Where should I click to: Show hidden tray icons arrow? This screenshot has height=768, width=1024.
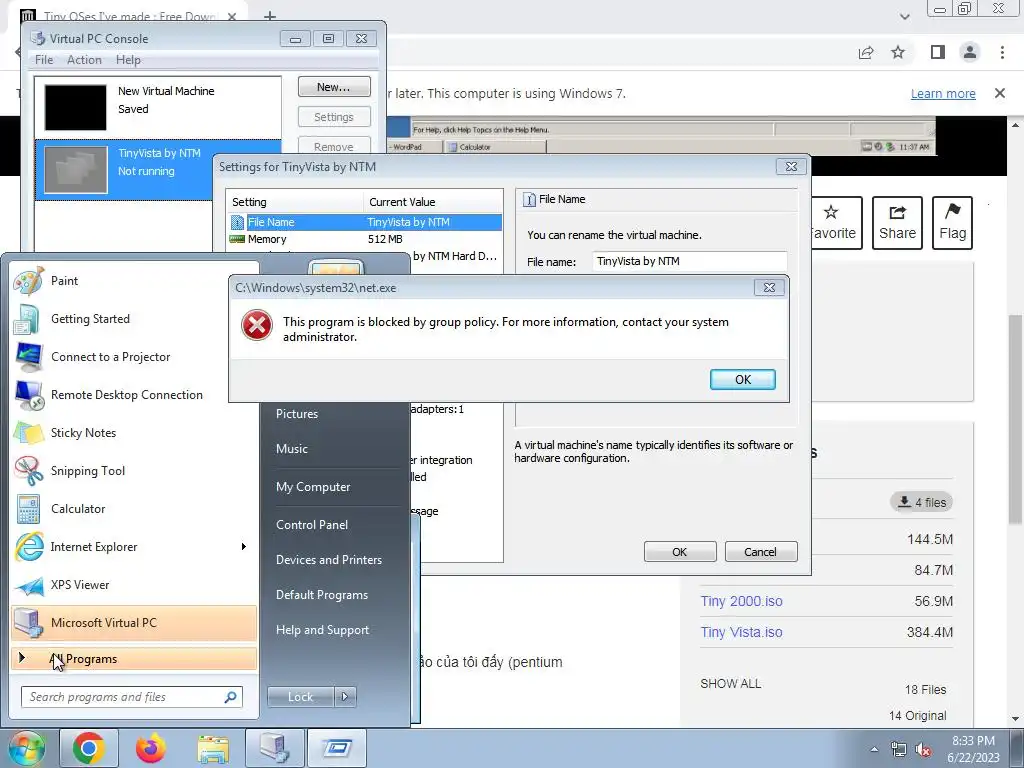click(x=874, y=750)
